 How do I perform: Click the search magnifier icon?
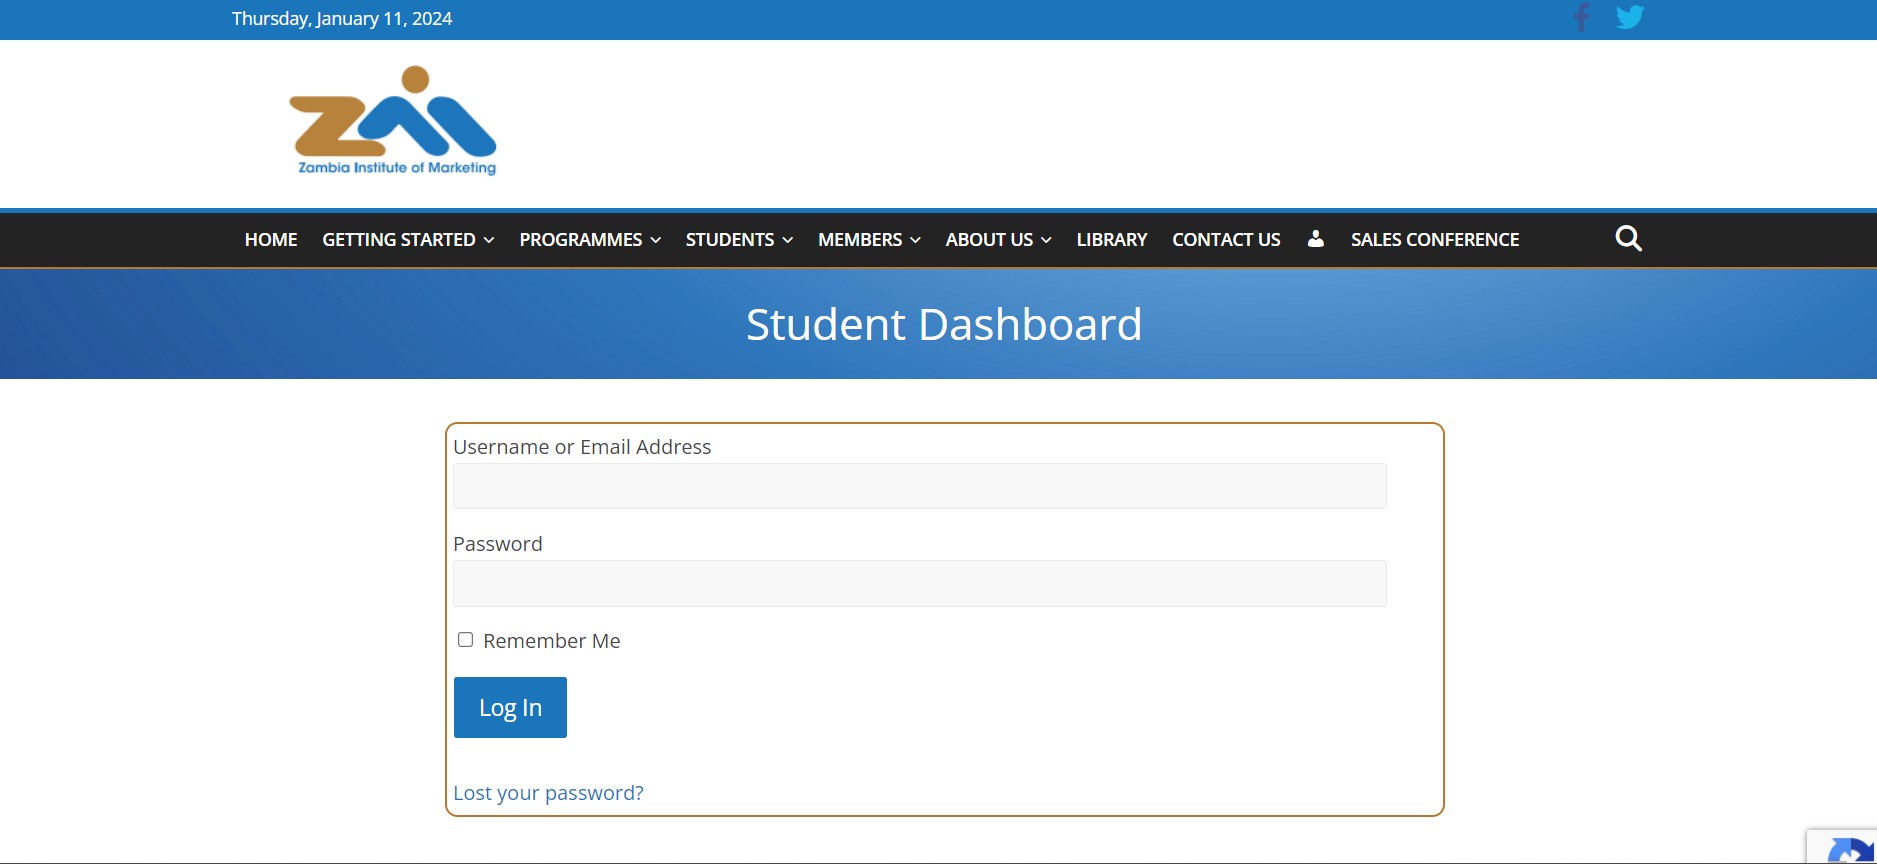1628,239
